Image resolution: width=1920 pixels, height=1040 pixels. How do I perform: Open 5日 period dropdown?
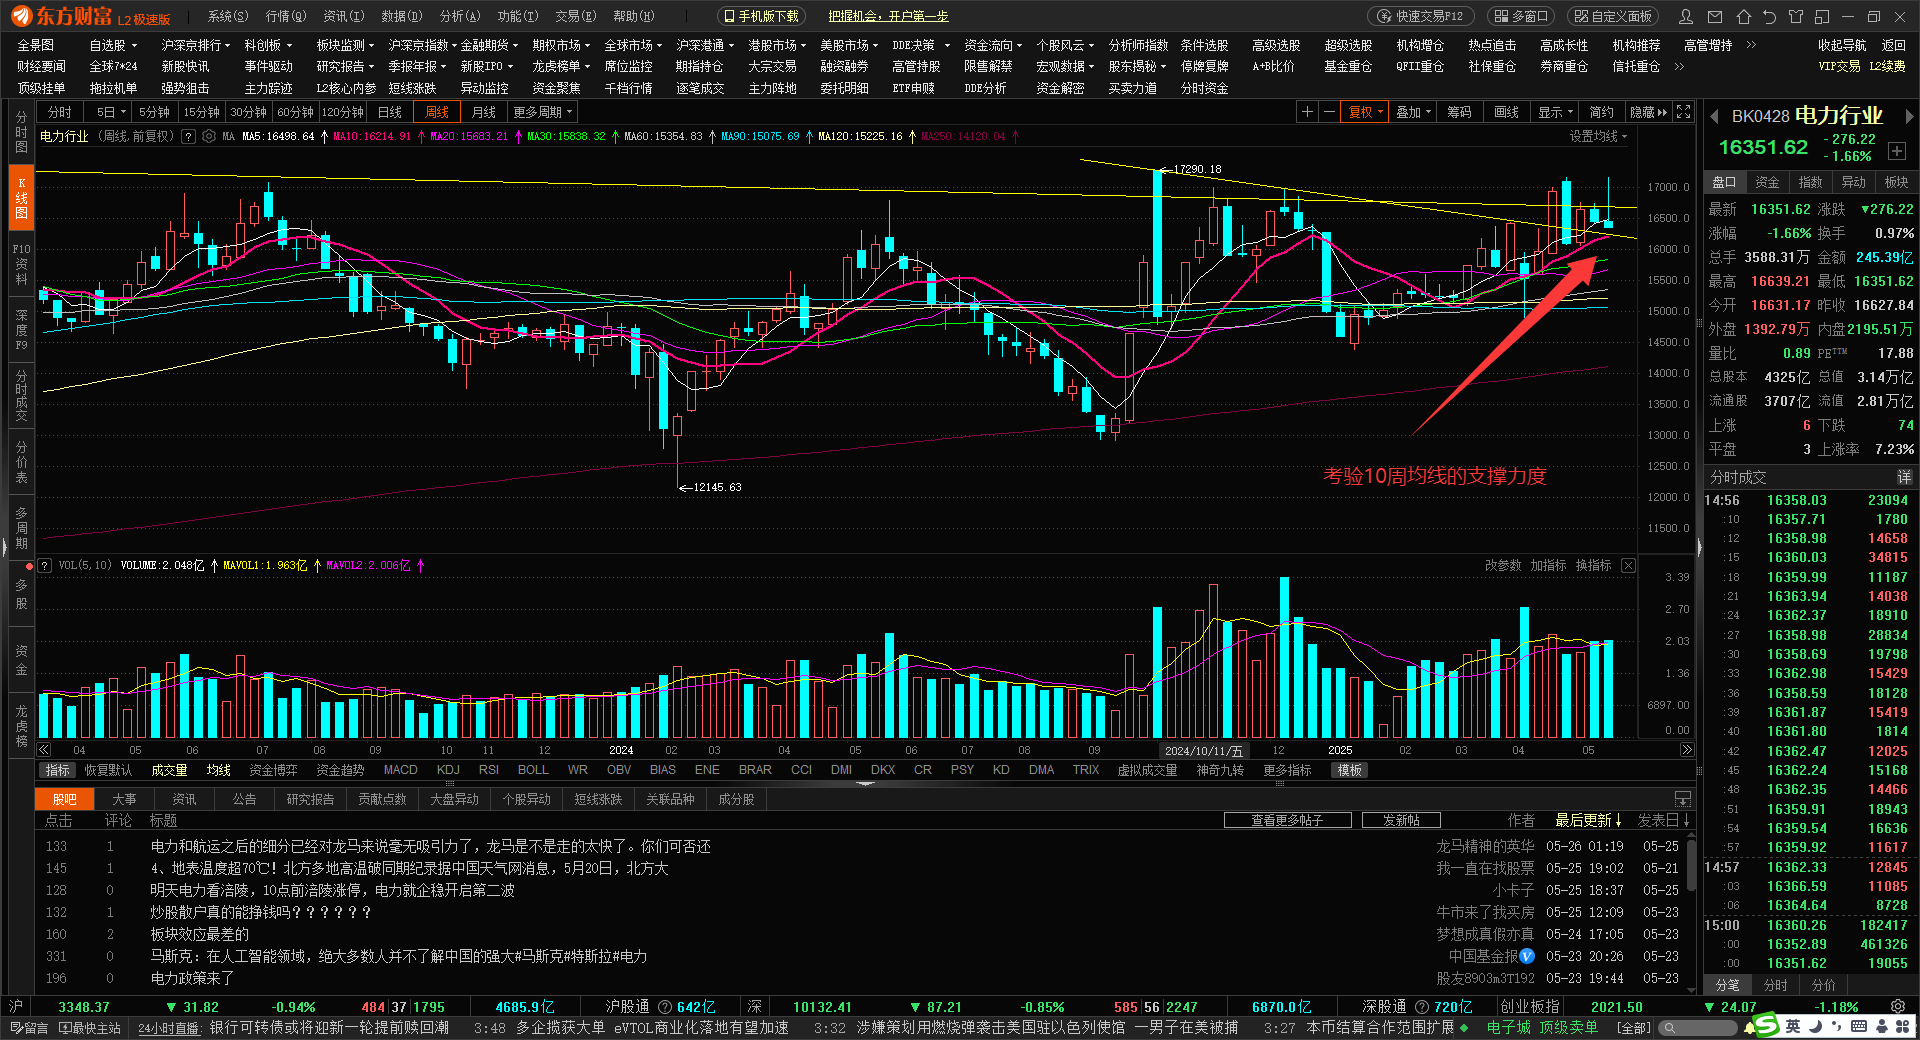pos(110,112)
